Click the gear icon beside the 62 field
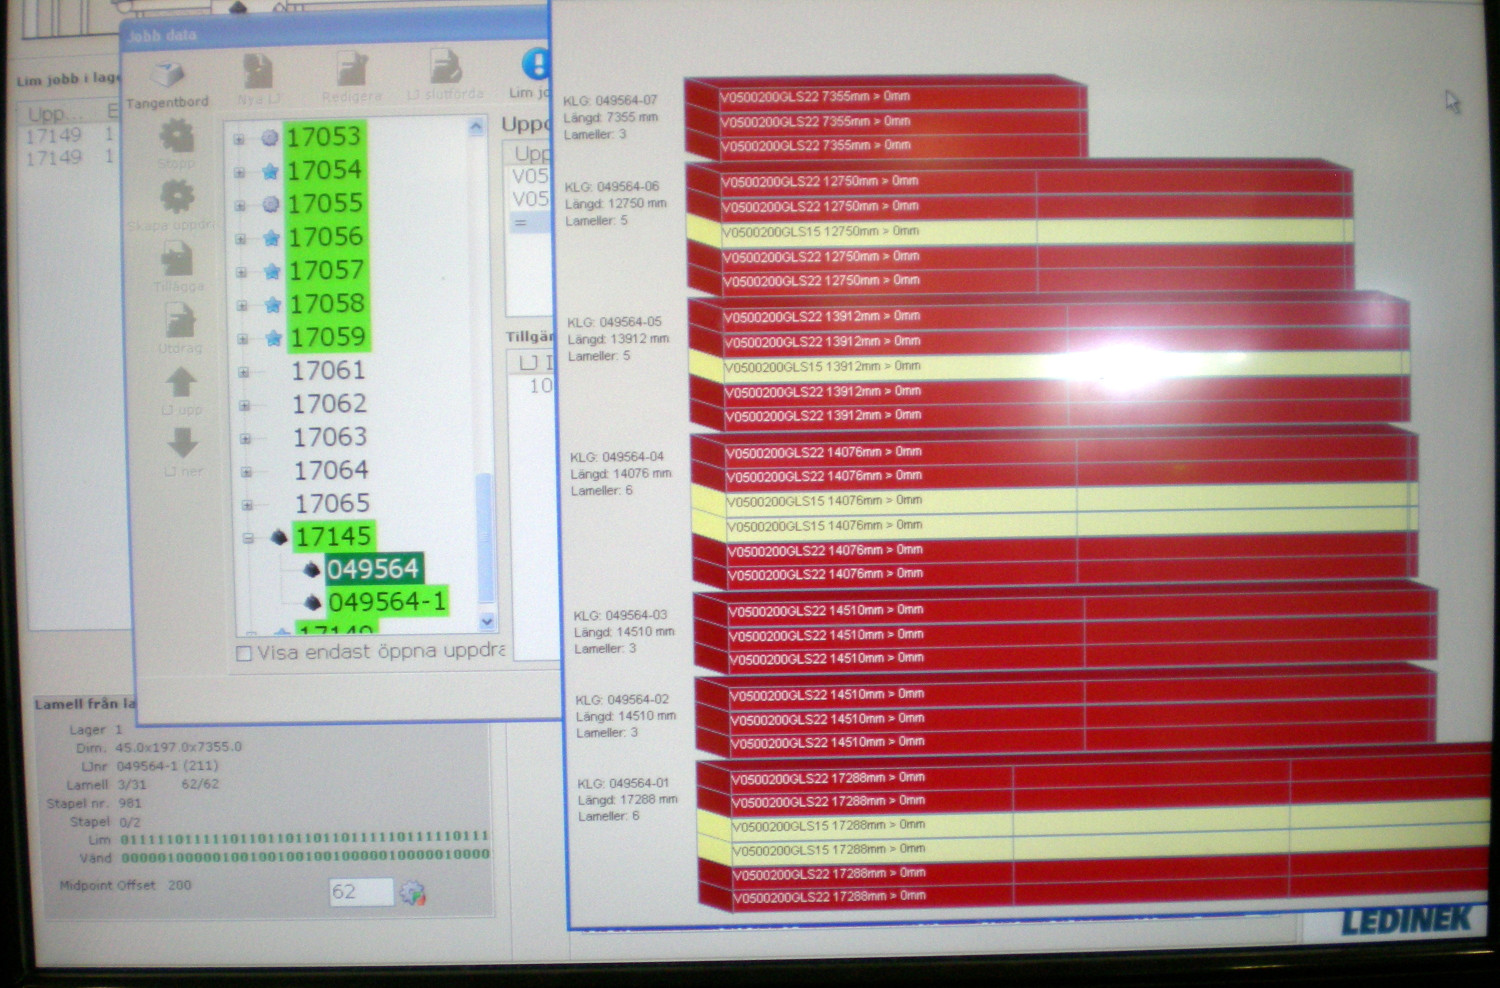 tap(412, 892)
